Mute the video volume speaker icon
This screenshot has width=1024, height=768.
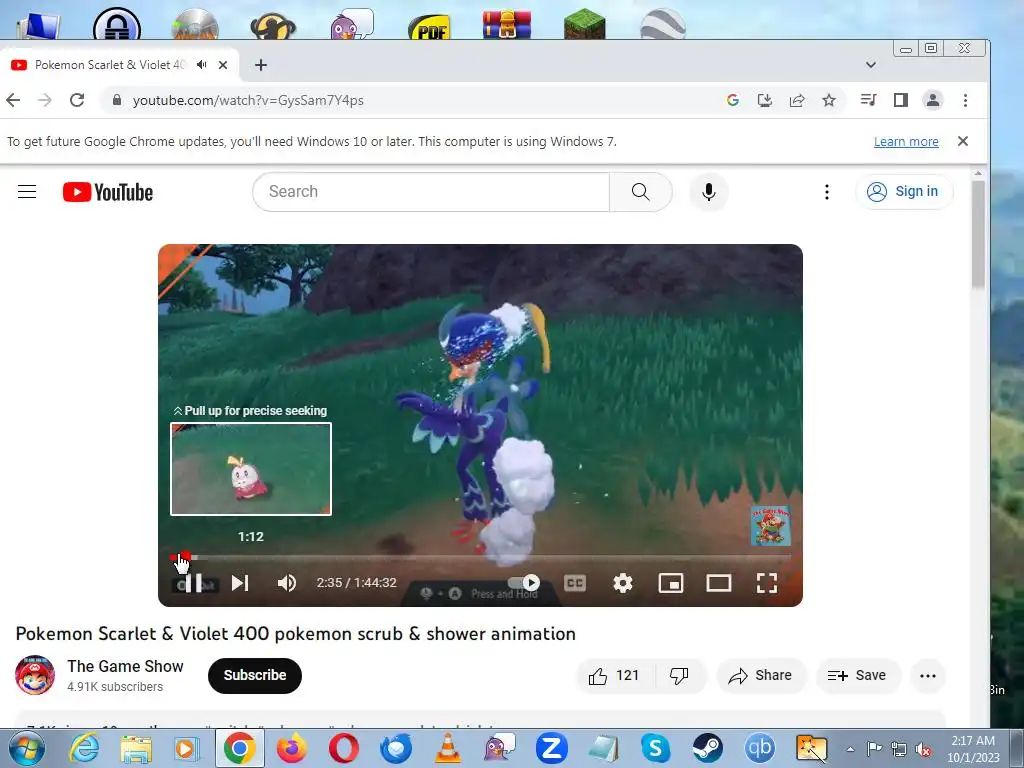click(287, 583)
